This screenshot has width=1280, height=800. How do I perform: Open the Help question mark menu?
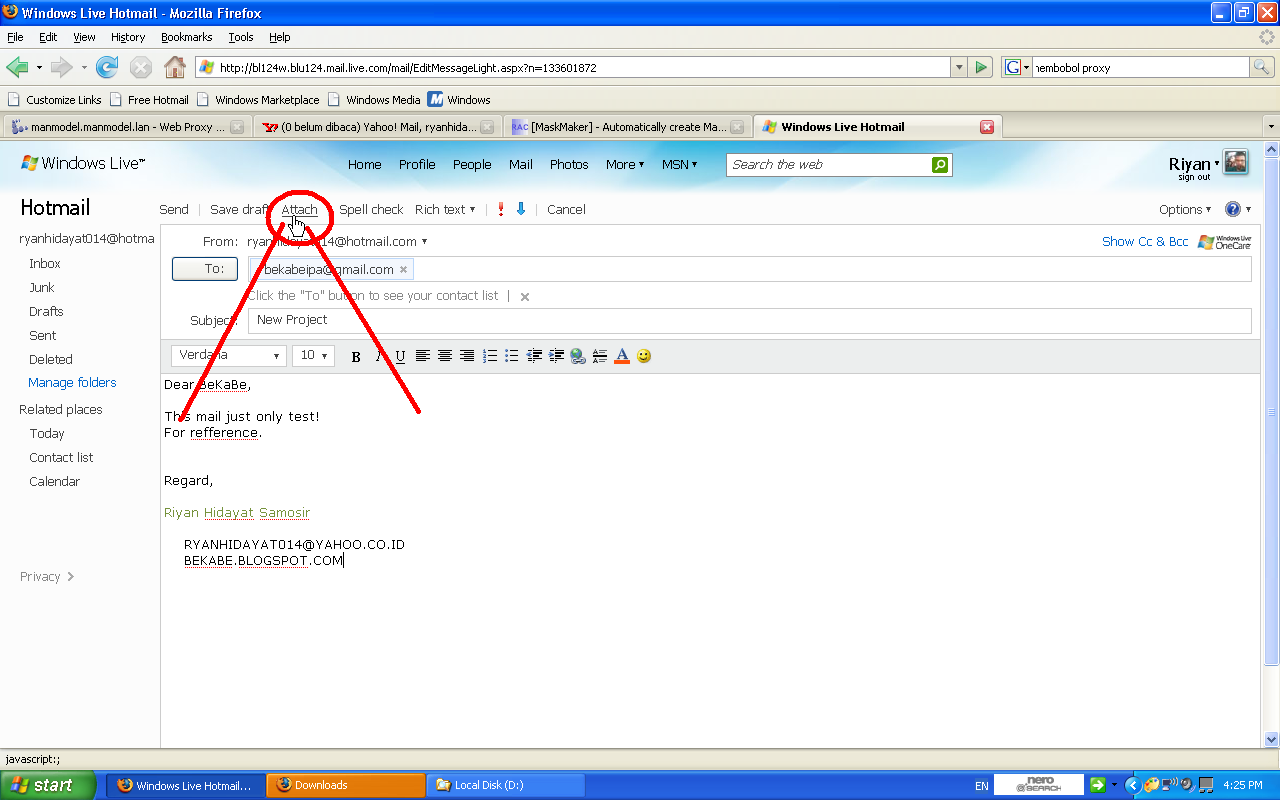click(x=1232, y=209)
